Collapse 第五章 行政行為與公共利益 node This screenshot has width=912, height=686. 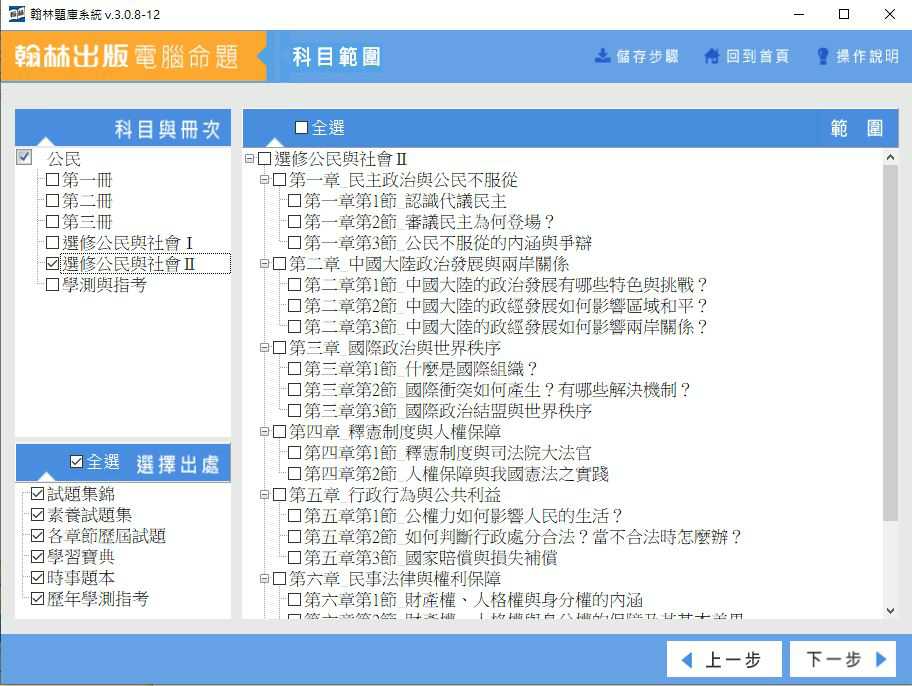[264, 495]
